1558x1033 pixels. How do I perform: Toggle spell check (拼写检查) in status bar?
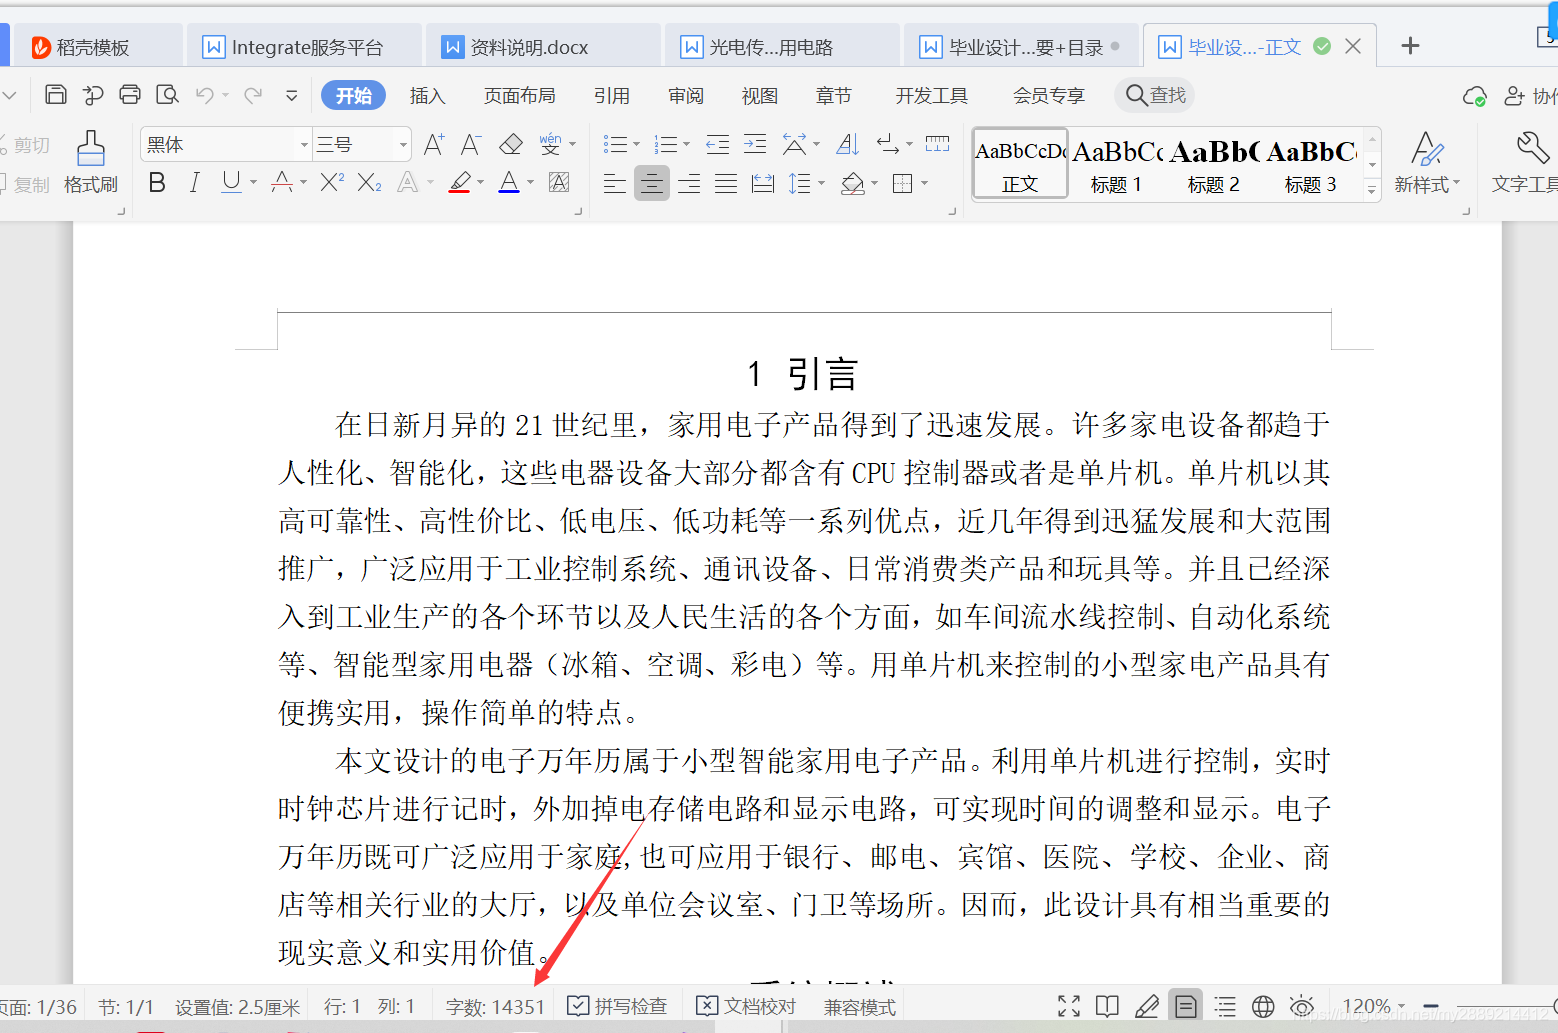tap(617, 1006)
